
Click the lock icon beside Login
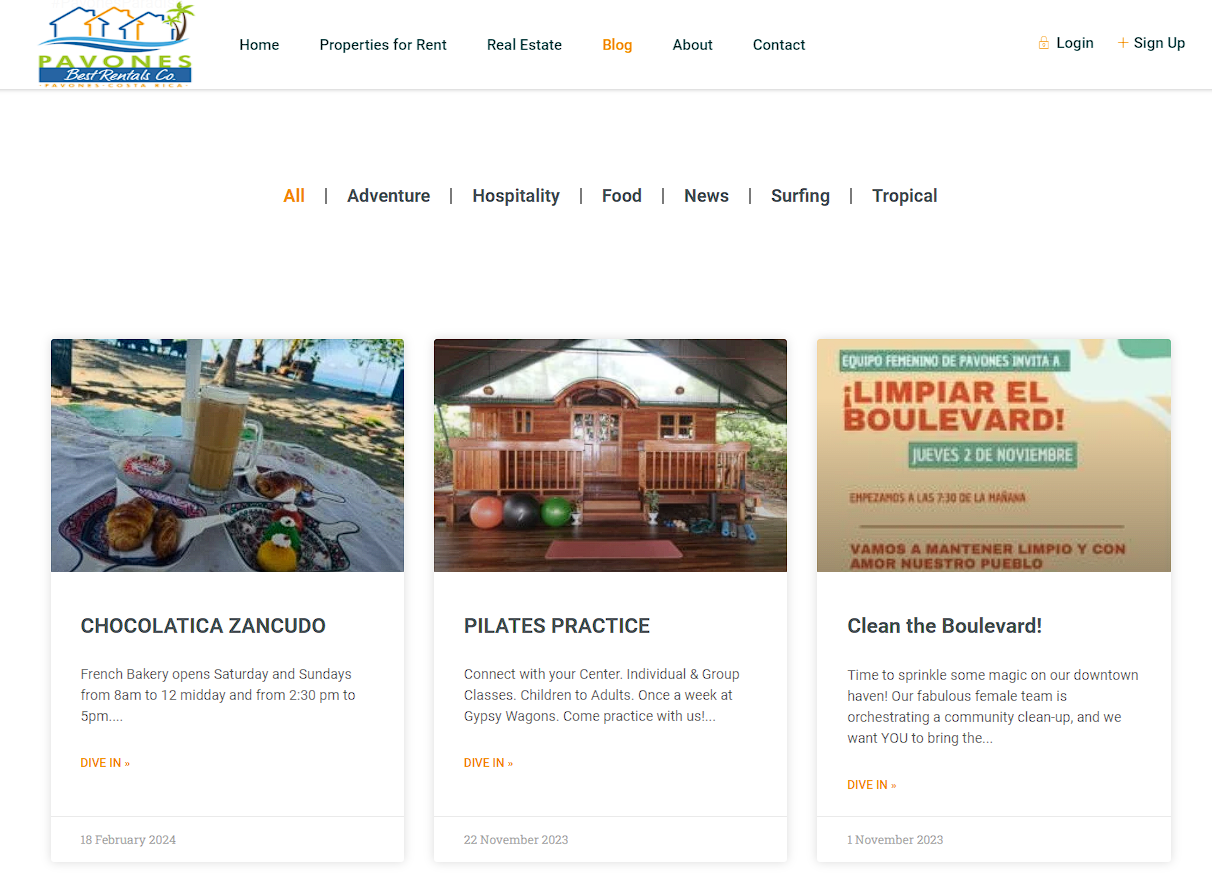pos(1044,43)
